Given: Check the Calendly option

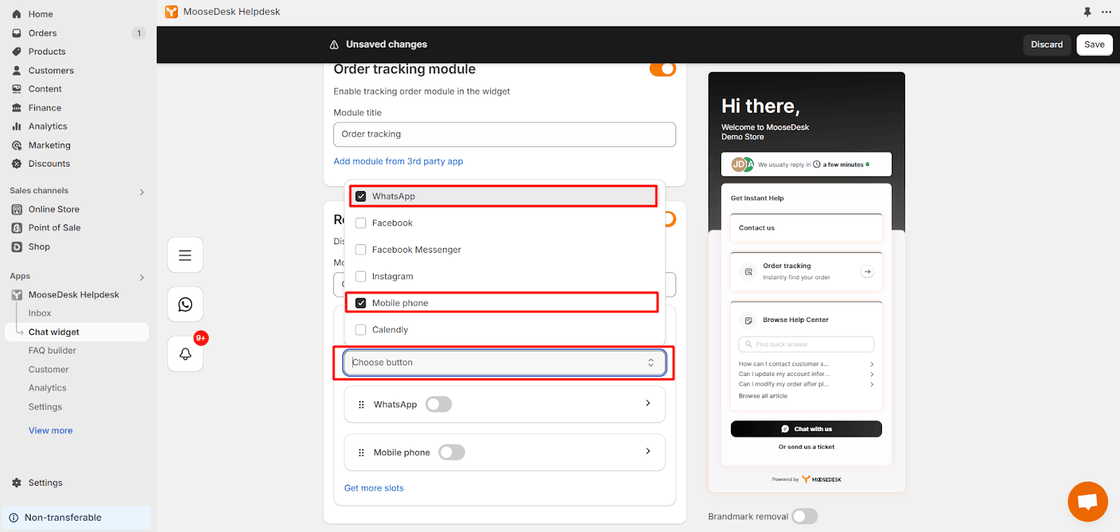Looking at the screenshot, I should [x=361, y=330].
